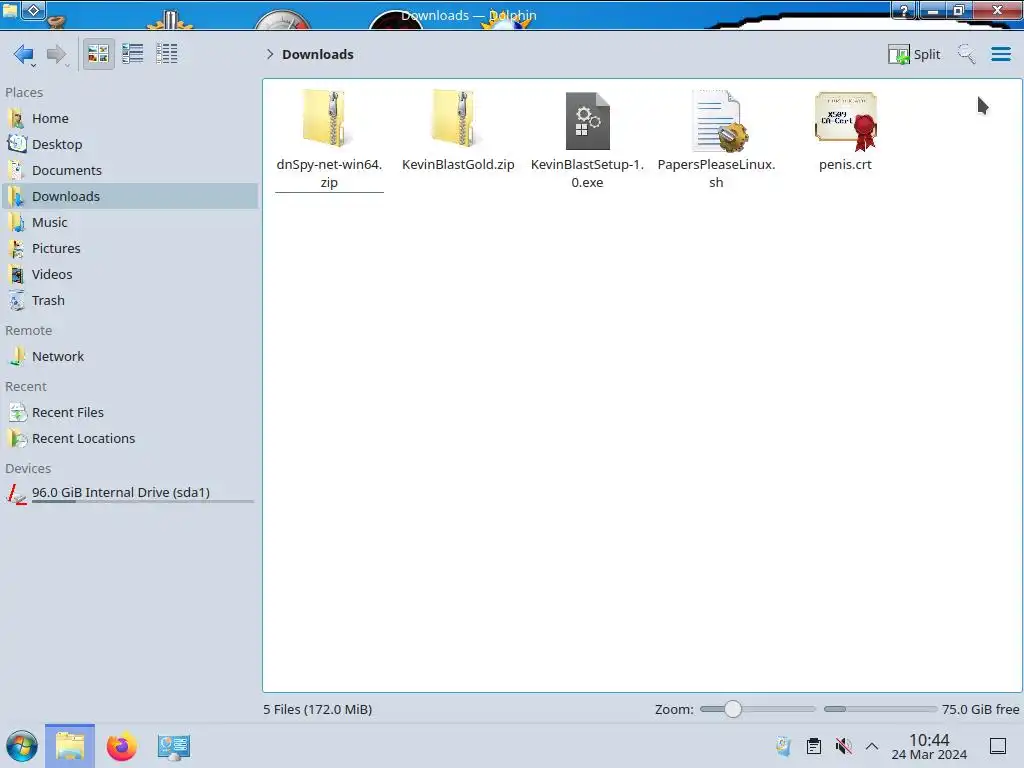Open Pictures in Places

[x=130, y=249]
